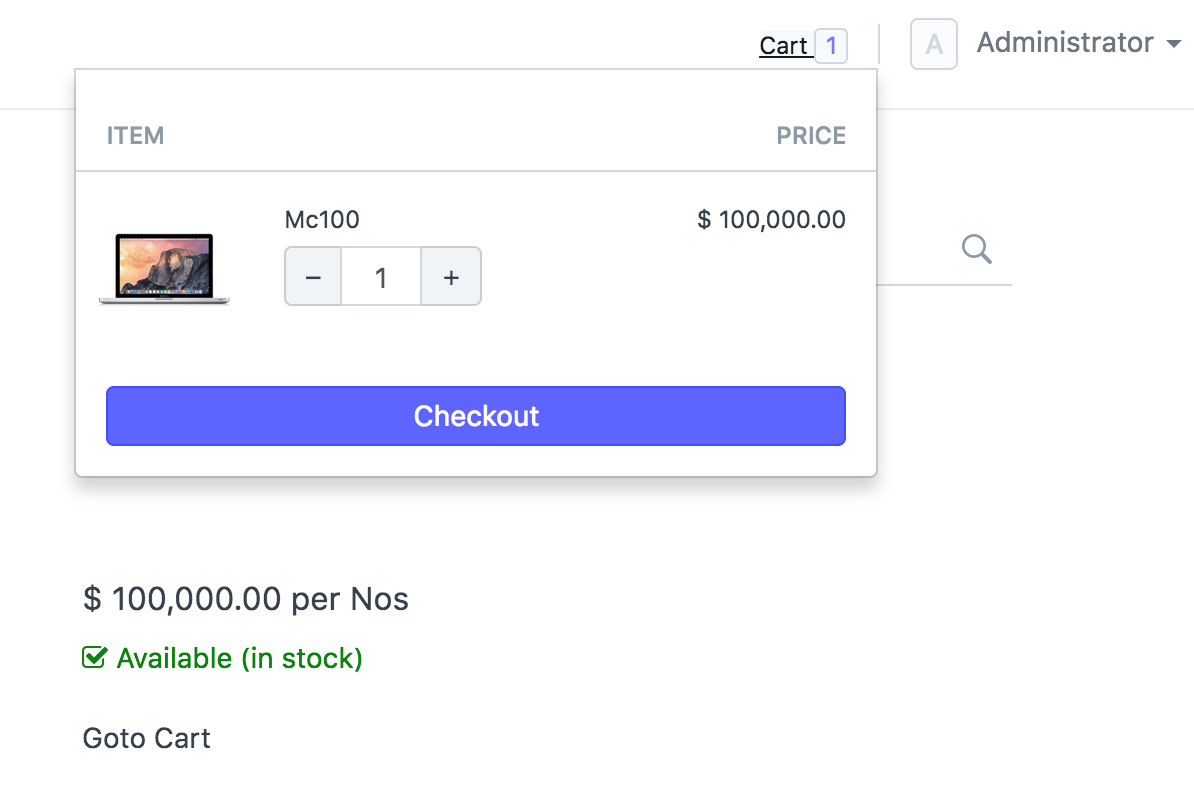Screen dimensions: 1194x810
Task: Click the quantity input showing 1
Action: (381, 277)
